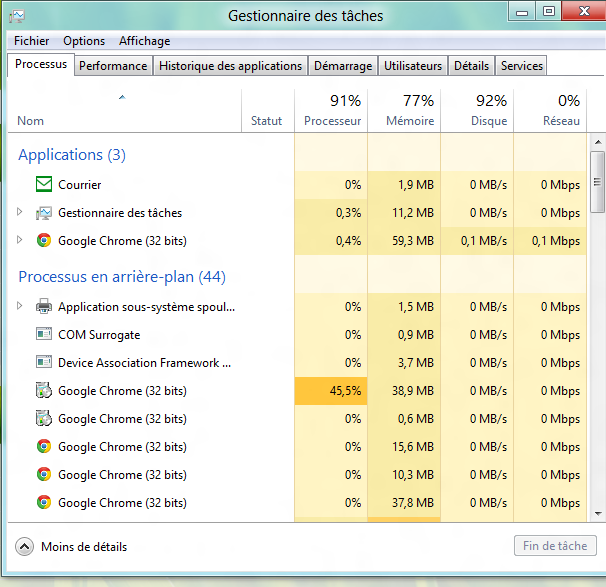606x587 pixels.
Task: Select the Courrier process name
Action: [x=80, y=185]
